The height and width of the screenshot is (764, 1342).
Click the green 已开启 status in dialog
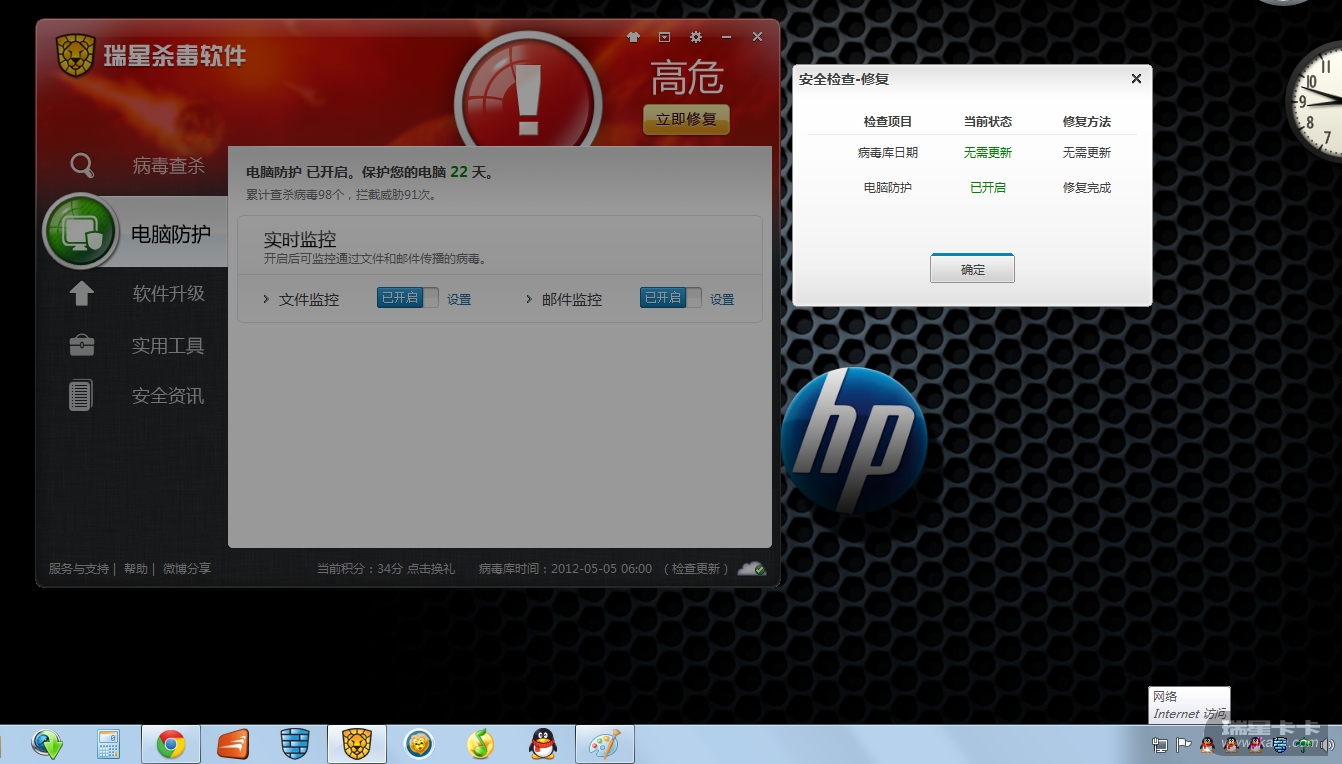pyautogui.click(x=988, y=187)
